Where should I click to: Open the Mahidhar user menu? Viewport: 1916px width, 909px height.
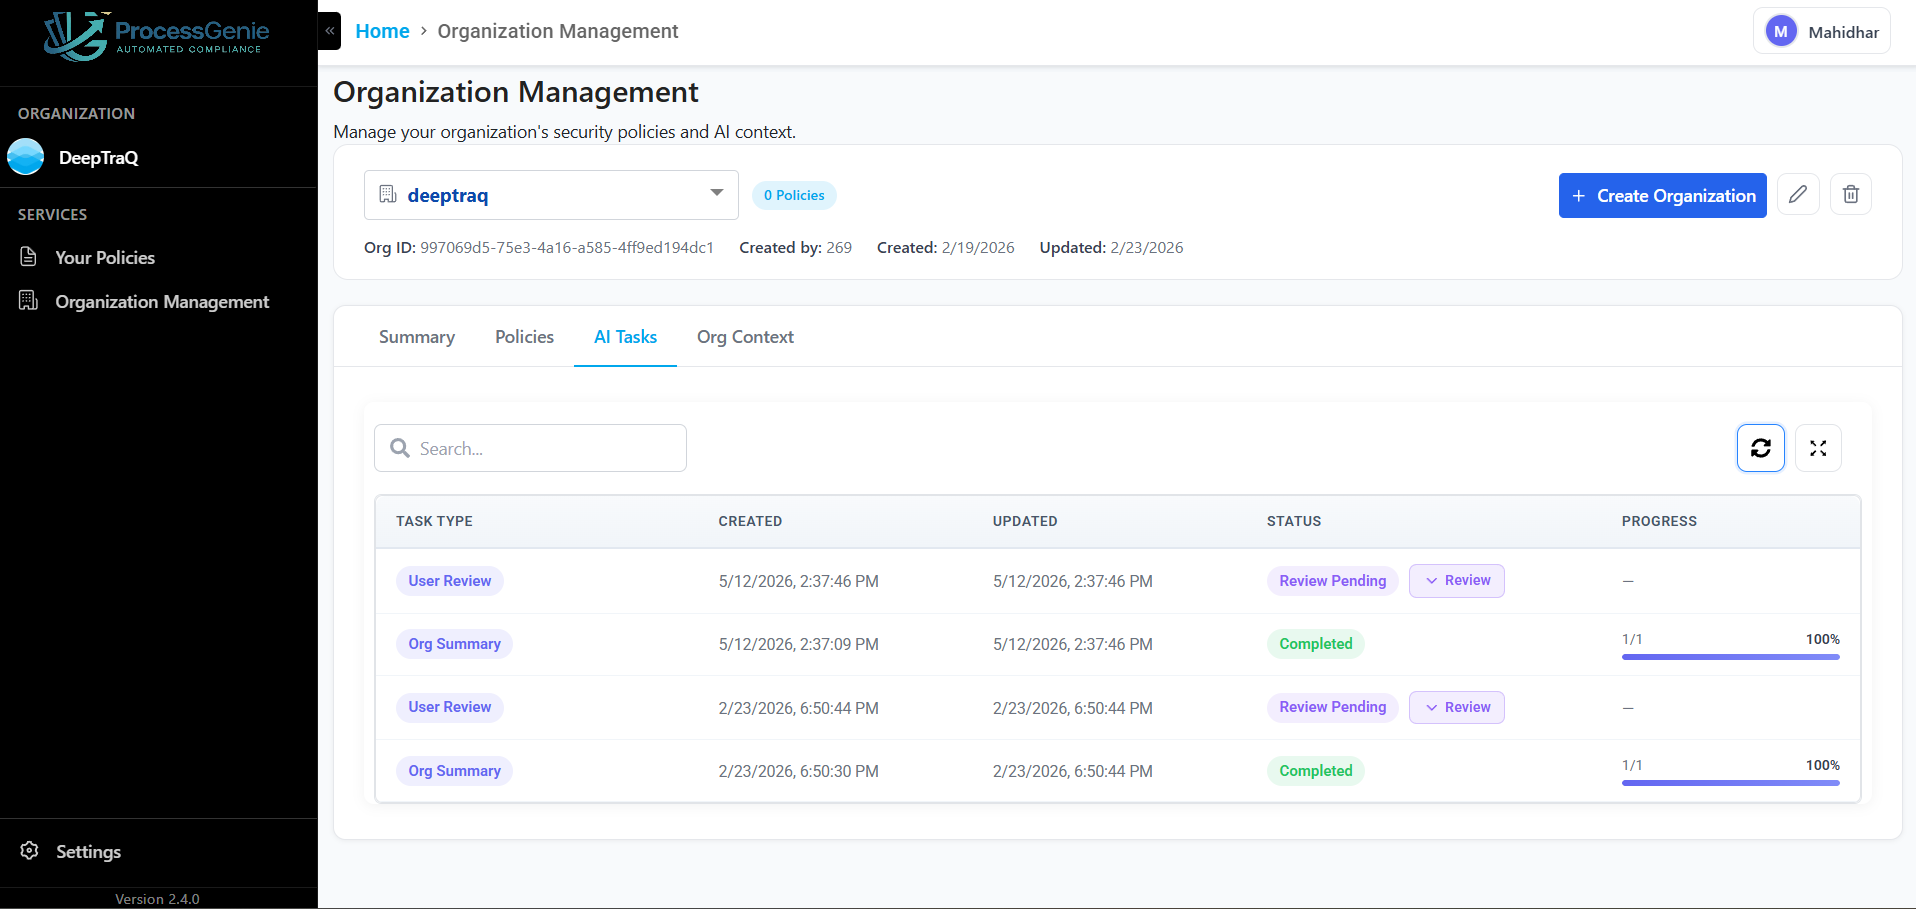pyautogui.click(x=1822, y=32)
